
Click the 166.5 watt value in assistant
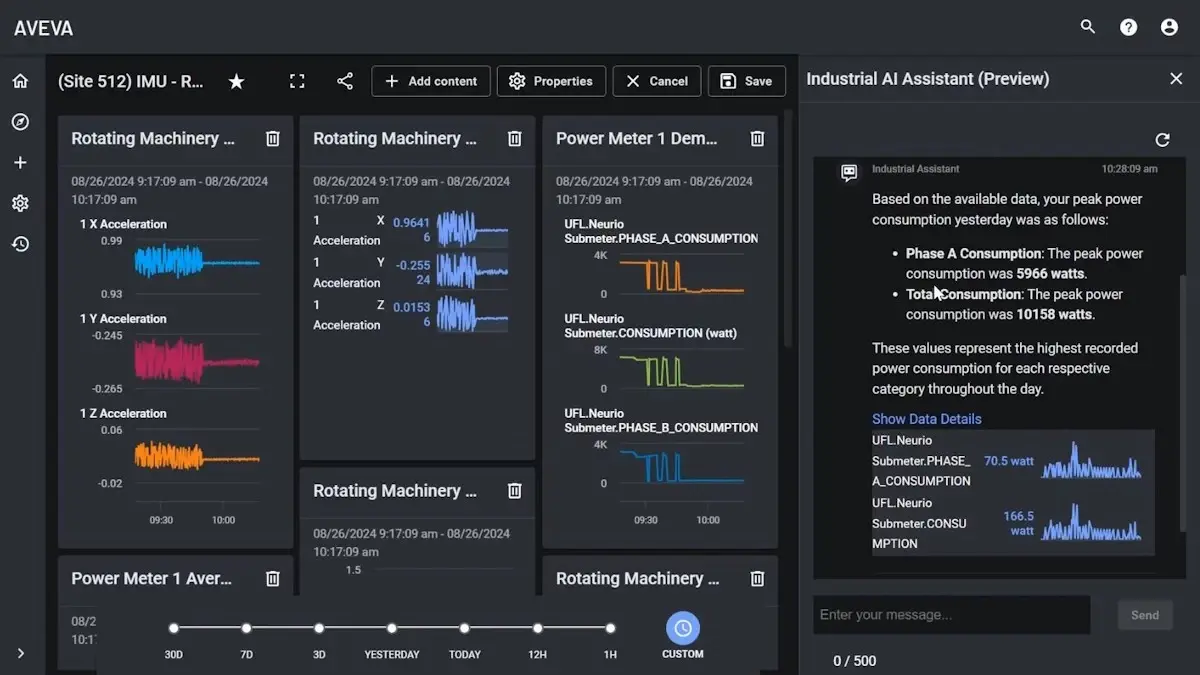(x=1018, y=523)
